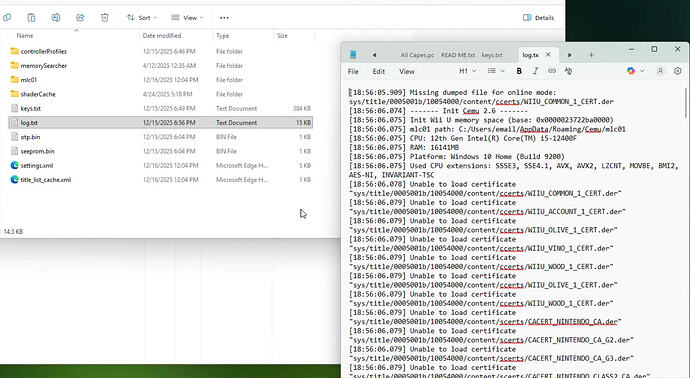Click the share icon in Explorer toolbar

(80, 18)
